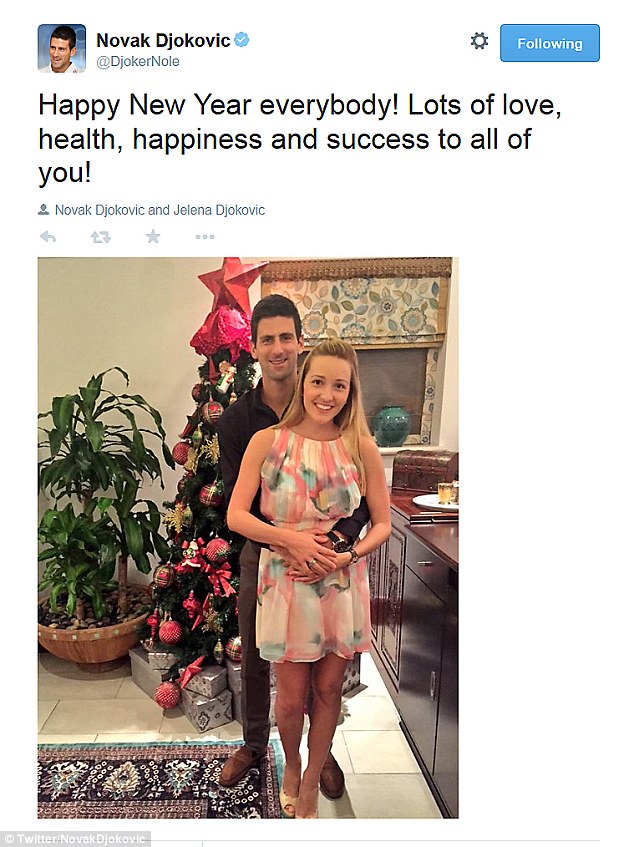Click the teal vase on the windowsill

pyautogui.click(x=392, y=426)
